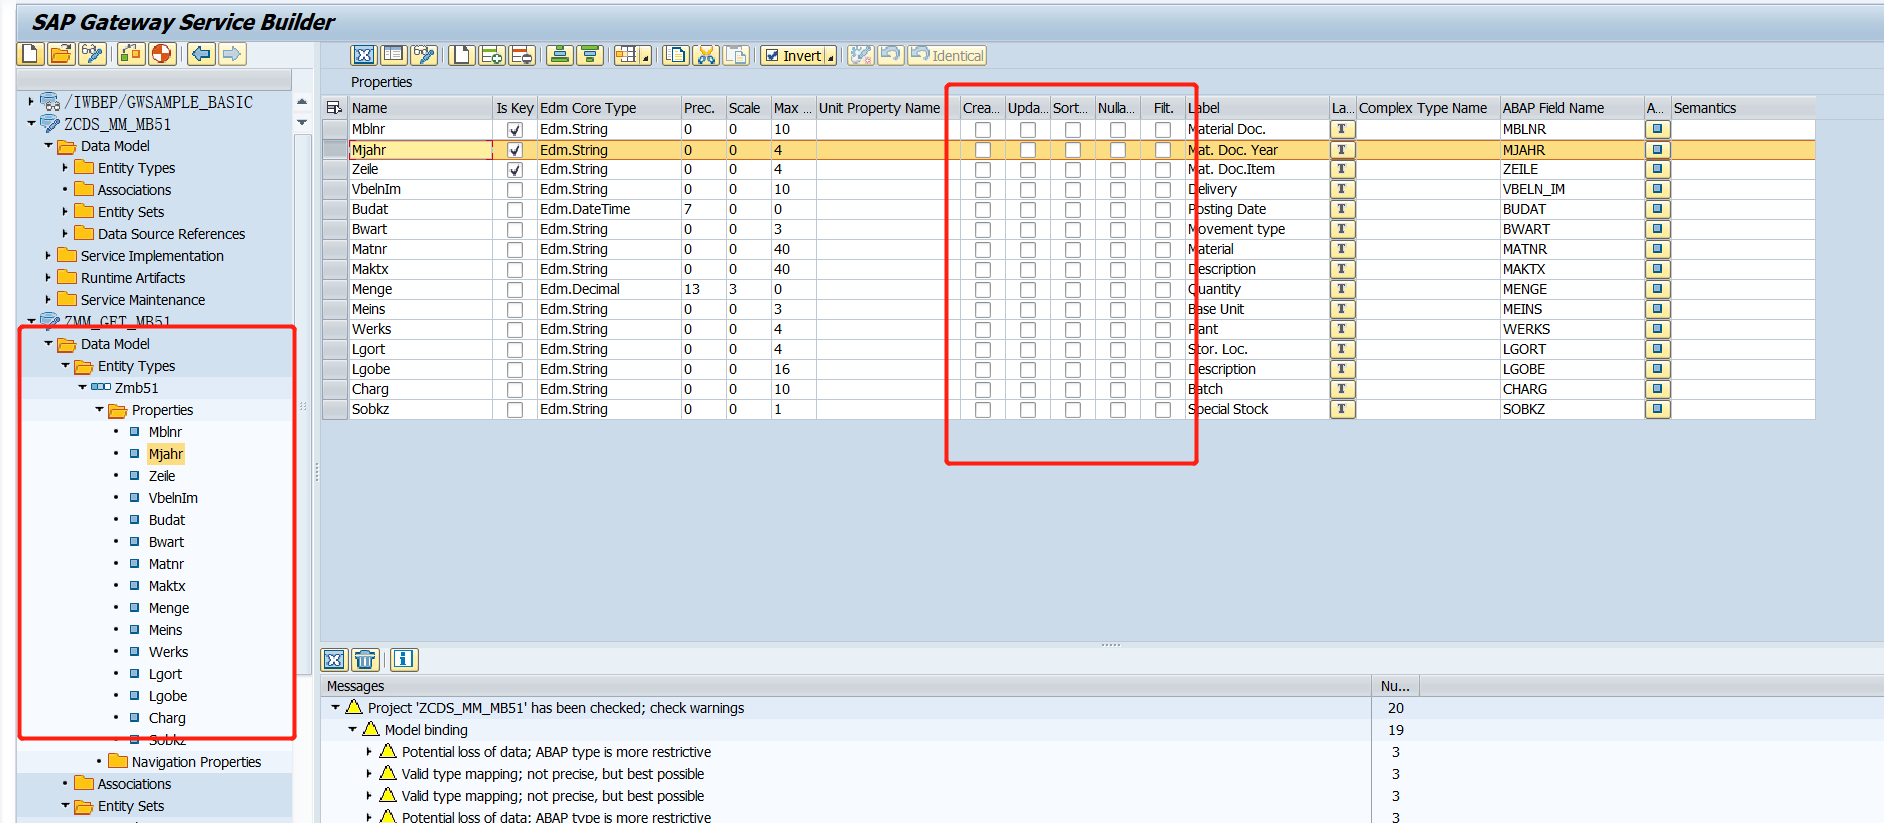
Task: Click the label text icon in Mblnr row
Action: (1342, 129)
